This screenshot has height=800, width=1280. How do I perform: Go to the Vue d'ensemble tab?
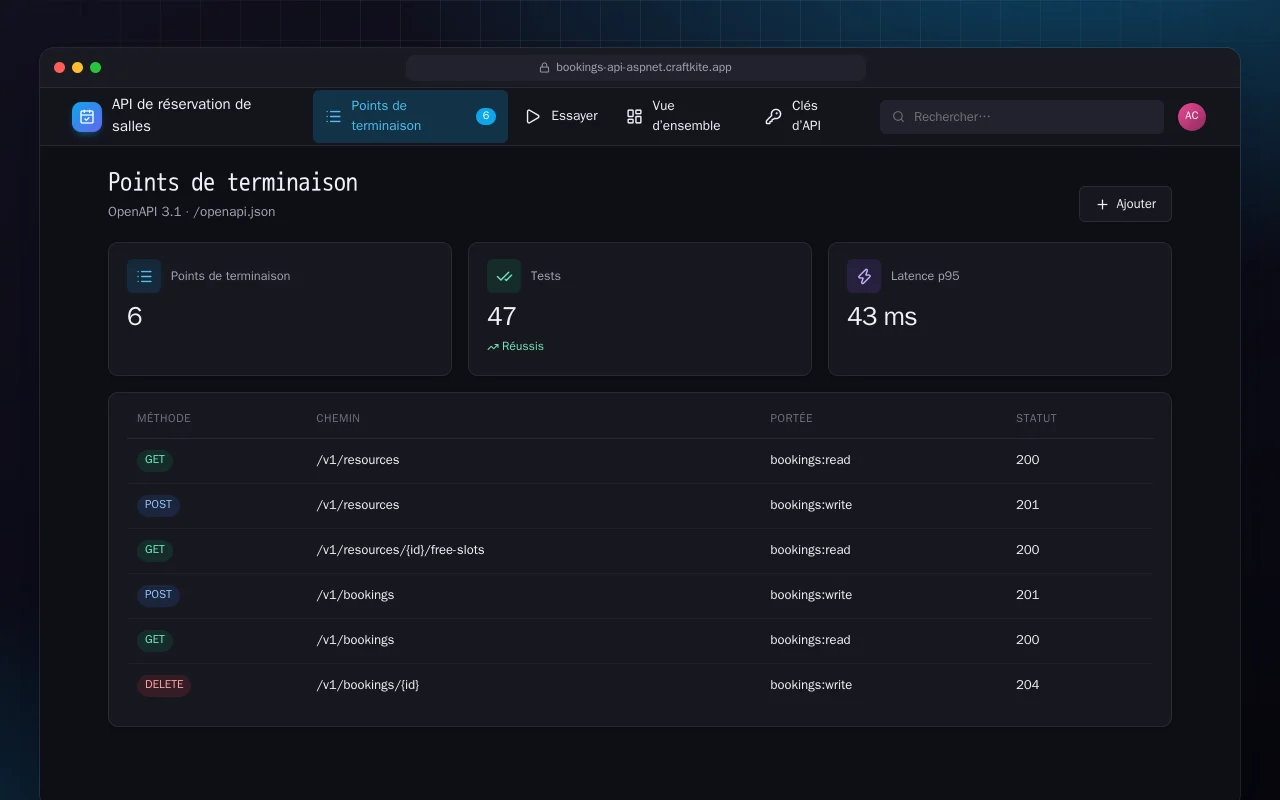[x=681, y=117]
